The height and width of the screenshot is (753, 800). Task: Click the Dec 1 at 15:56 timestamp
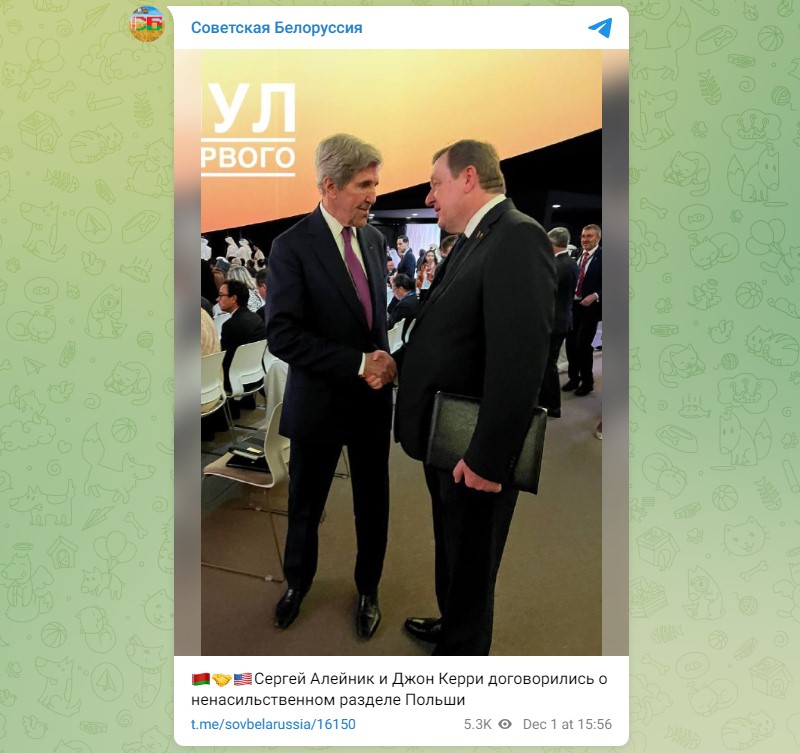coord(567,724)
